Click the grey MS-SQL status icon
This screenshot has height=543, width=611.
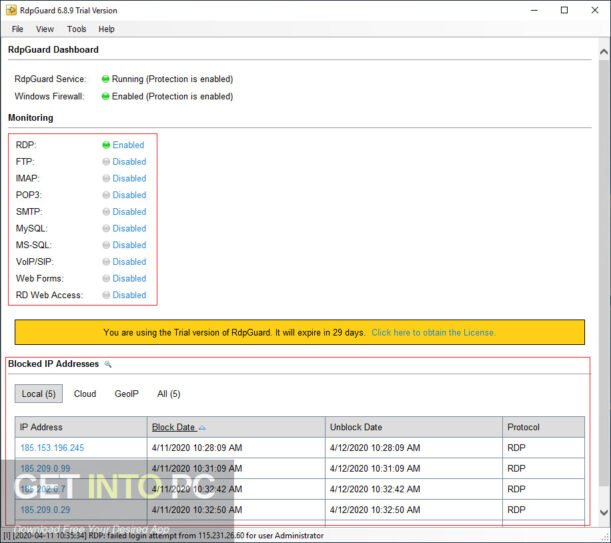[x=106, y=245]
